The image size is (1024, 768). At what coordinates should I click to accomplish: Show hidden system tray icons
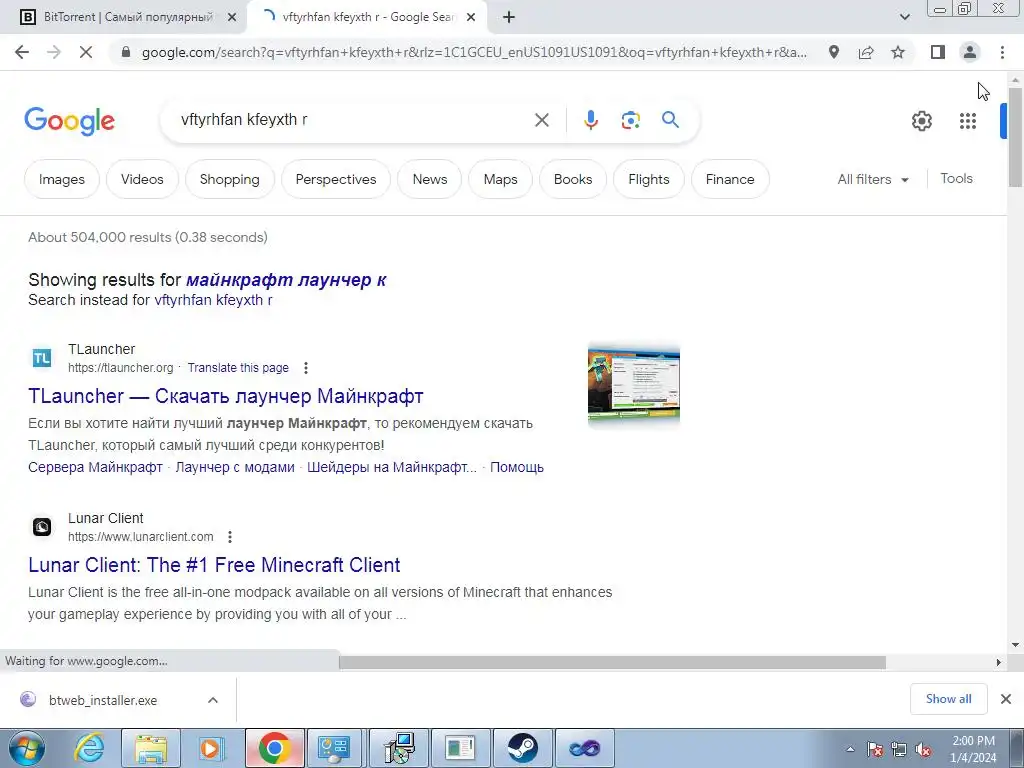pyautogui.click(x=850, y=749)
